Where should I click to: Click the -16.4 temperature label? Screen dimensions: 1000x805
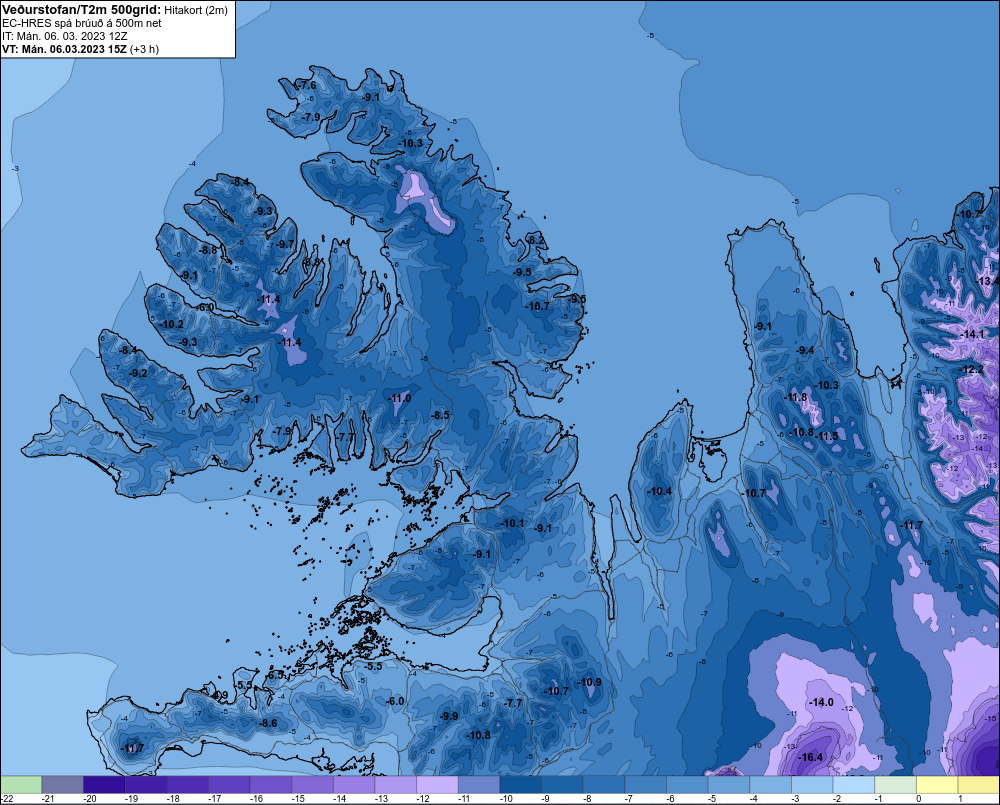[810, 757]
